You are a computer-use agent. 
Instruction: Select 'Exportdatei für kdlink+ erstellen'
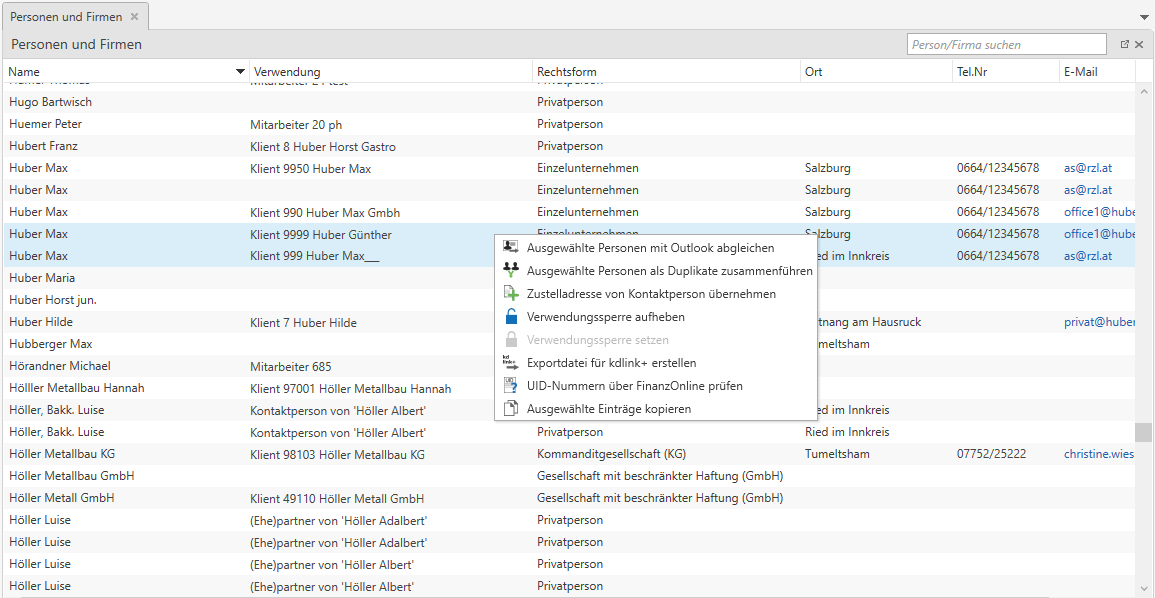coord(611,363)
